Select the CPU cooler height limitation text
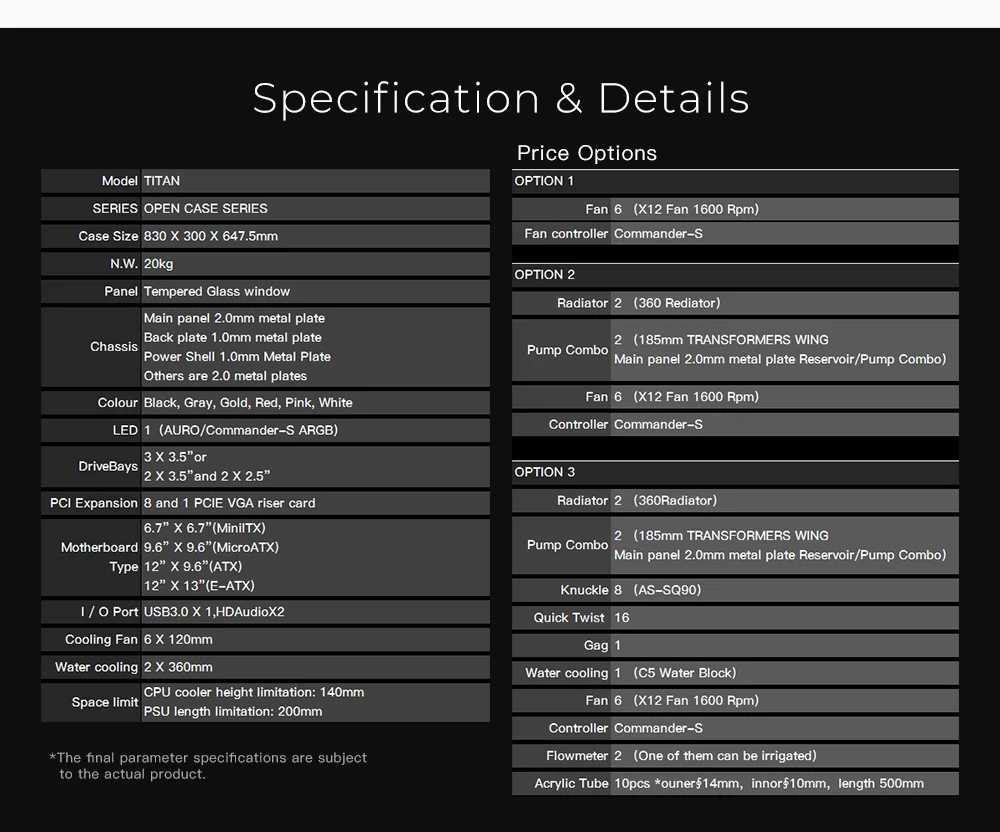This screenshot has width=1000, height=832. pos(254,692)
